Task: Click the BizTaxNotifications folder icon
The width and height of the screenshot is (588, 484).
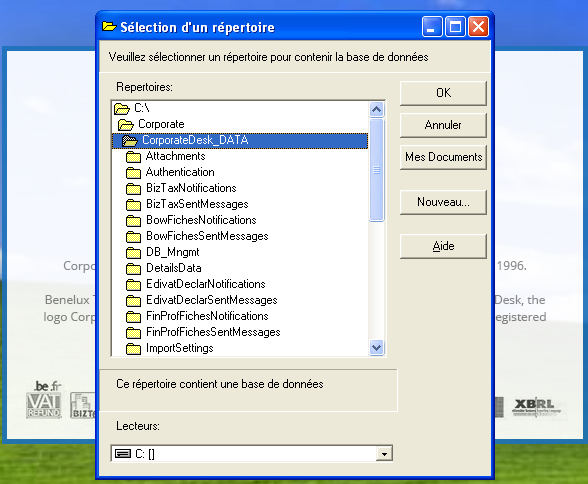Action: 134,189
